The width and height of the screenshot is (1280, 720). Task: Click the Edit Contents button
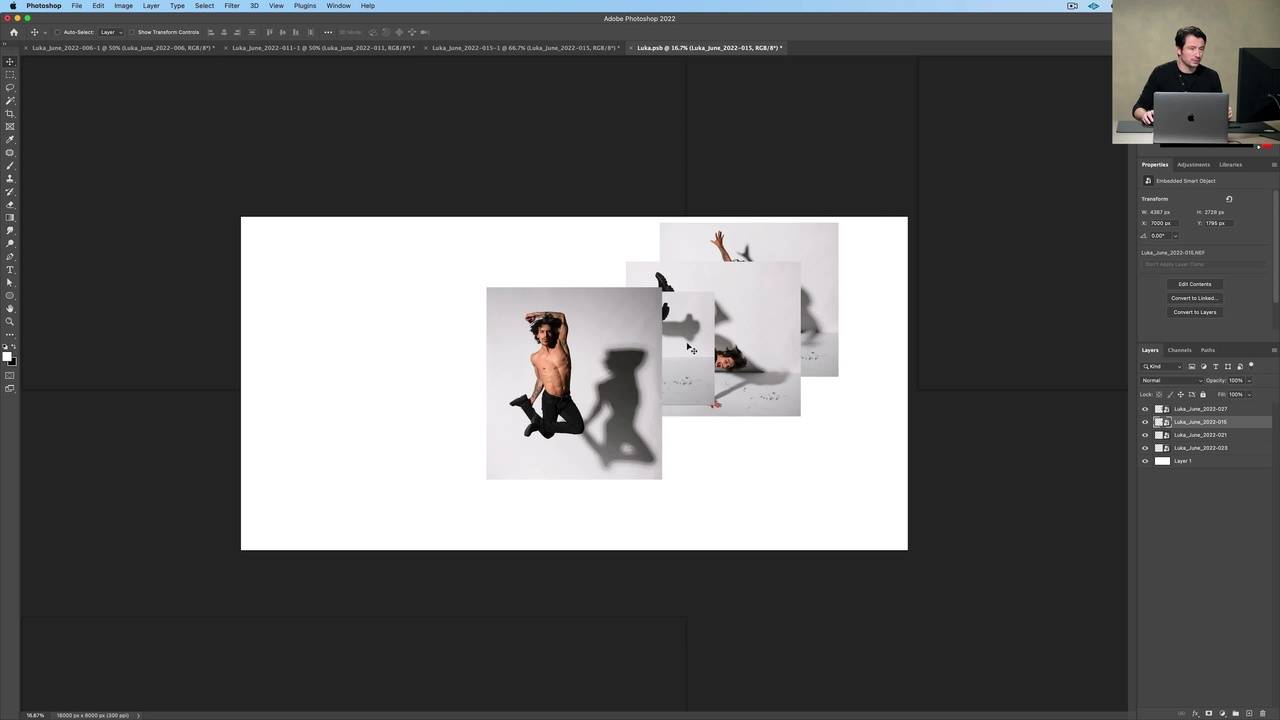point(1194,284)
